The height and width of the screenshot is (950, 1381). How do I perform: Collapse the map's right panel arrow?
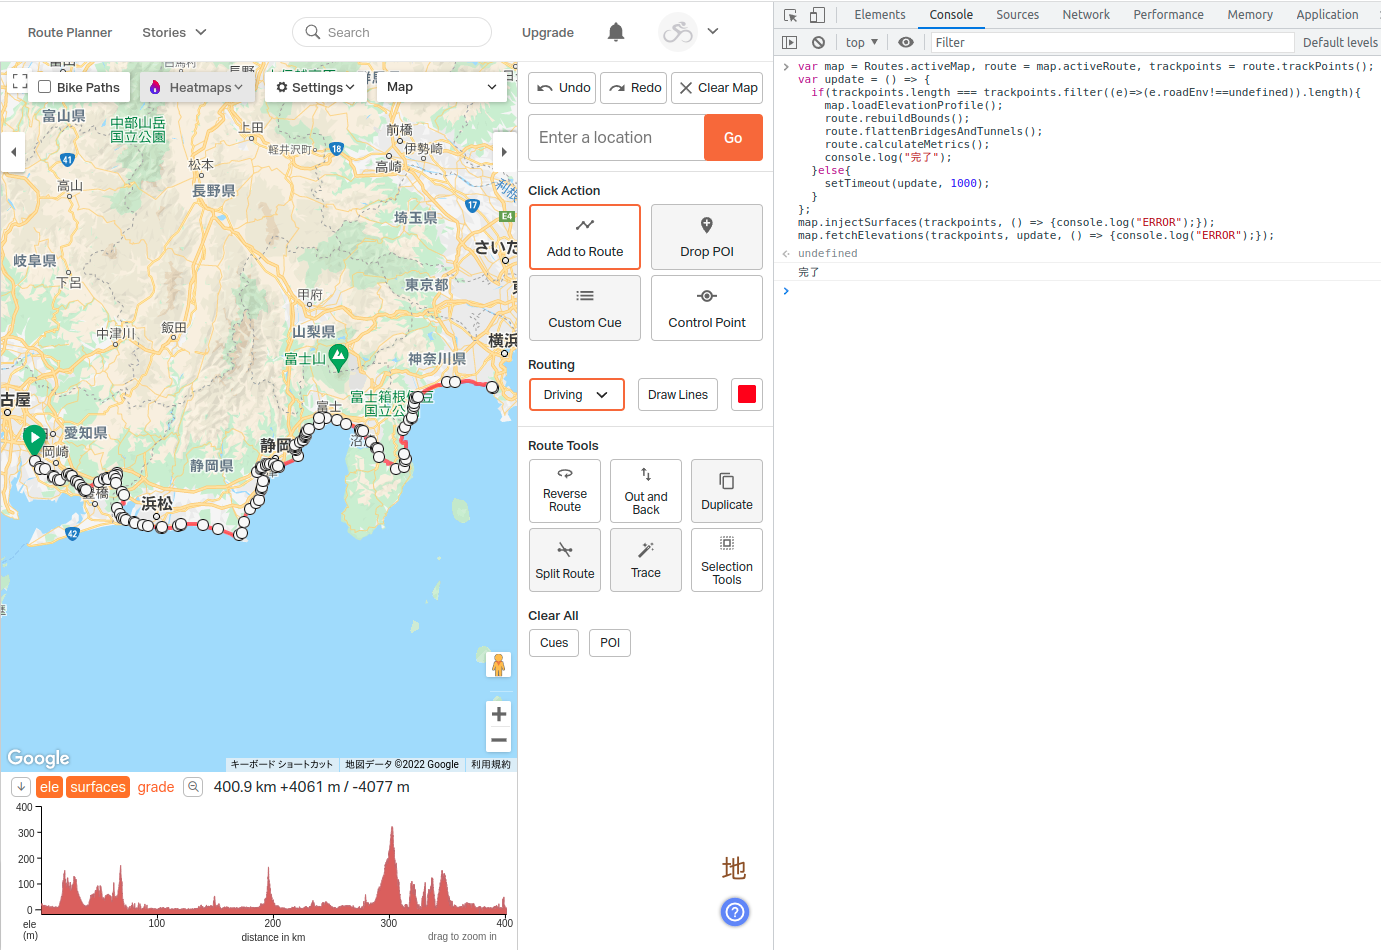[504, 152]
